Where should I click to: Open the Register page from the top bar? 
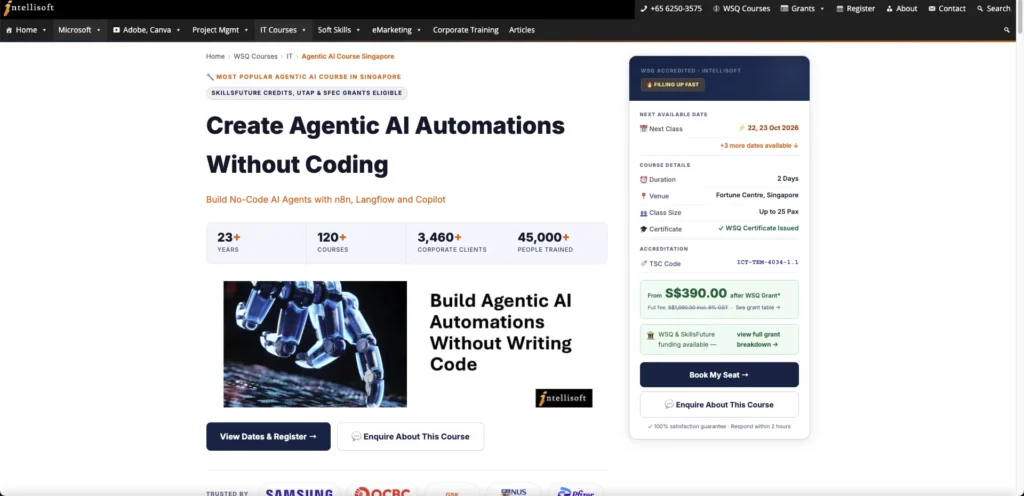coord(855,8)
